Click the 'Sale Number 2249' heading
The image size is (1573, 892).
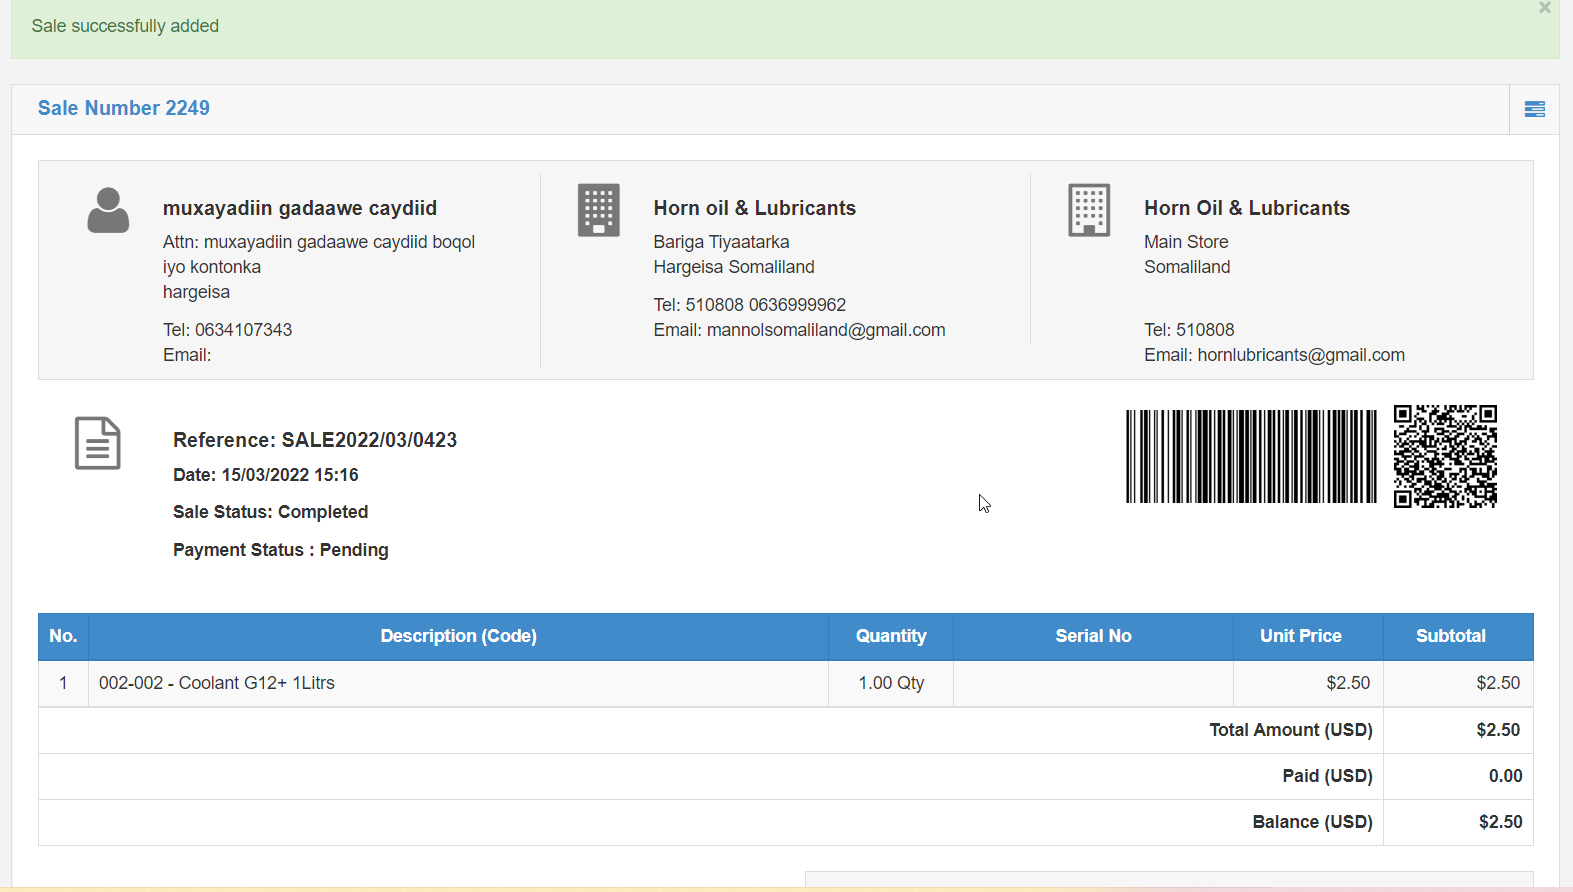pyautogui.click(x=124, y=108)
